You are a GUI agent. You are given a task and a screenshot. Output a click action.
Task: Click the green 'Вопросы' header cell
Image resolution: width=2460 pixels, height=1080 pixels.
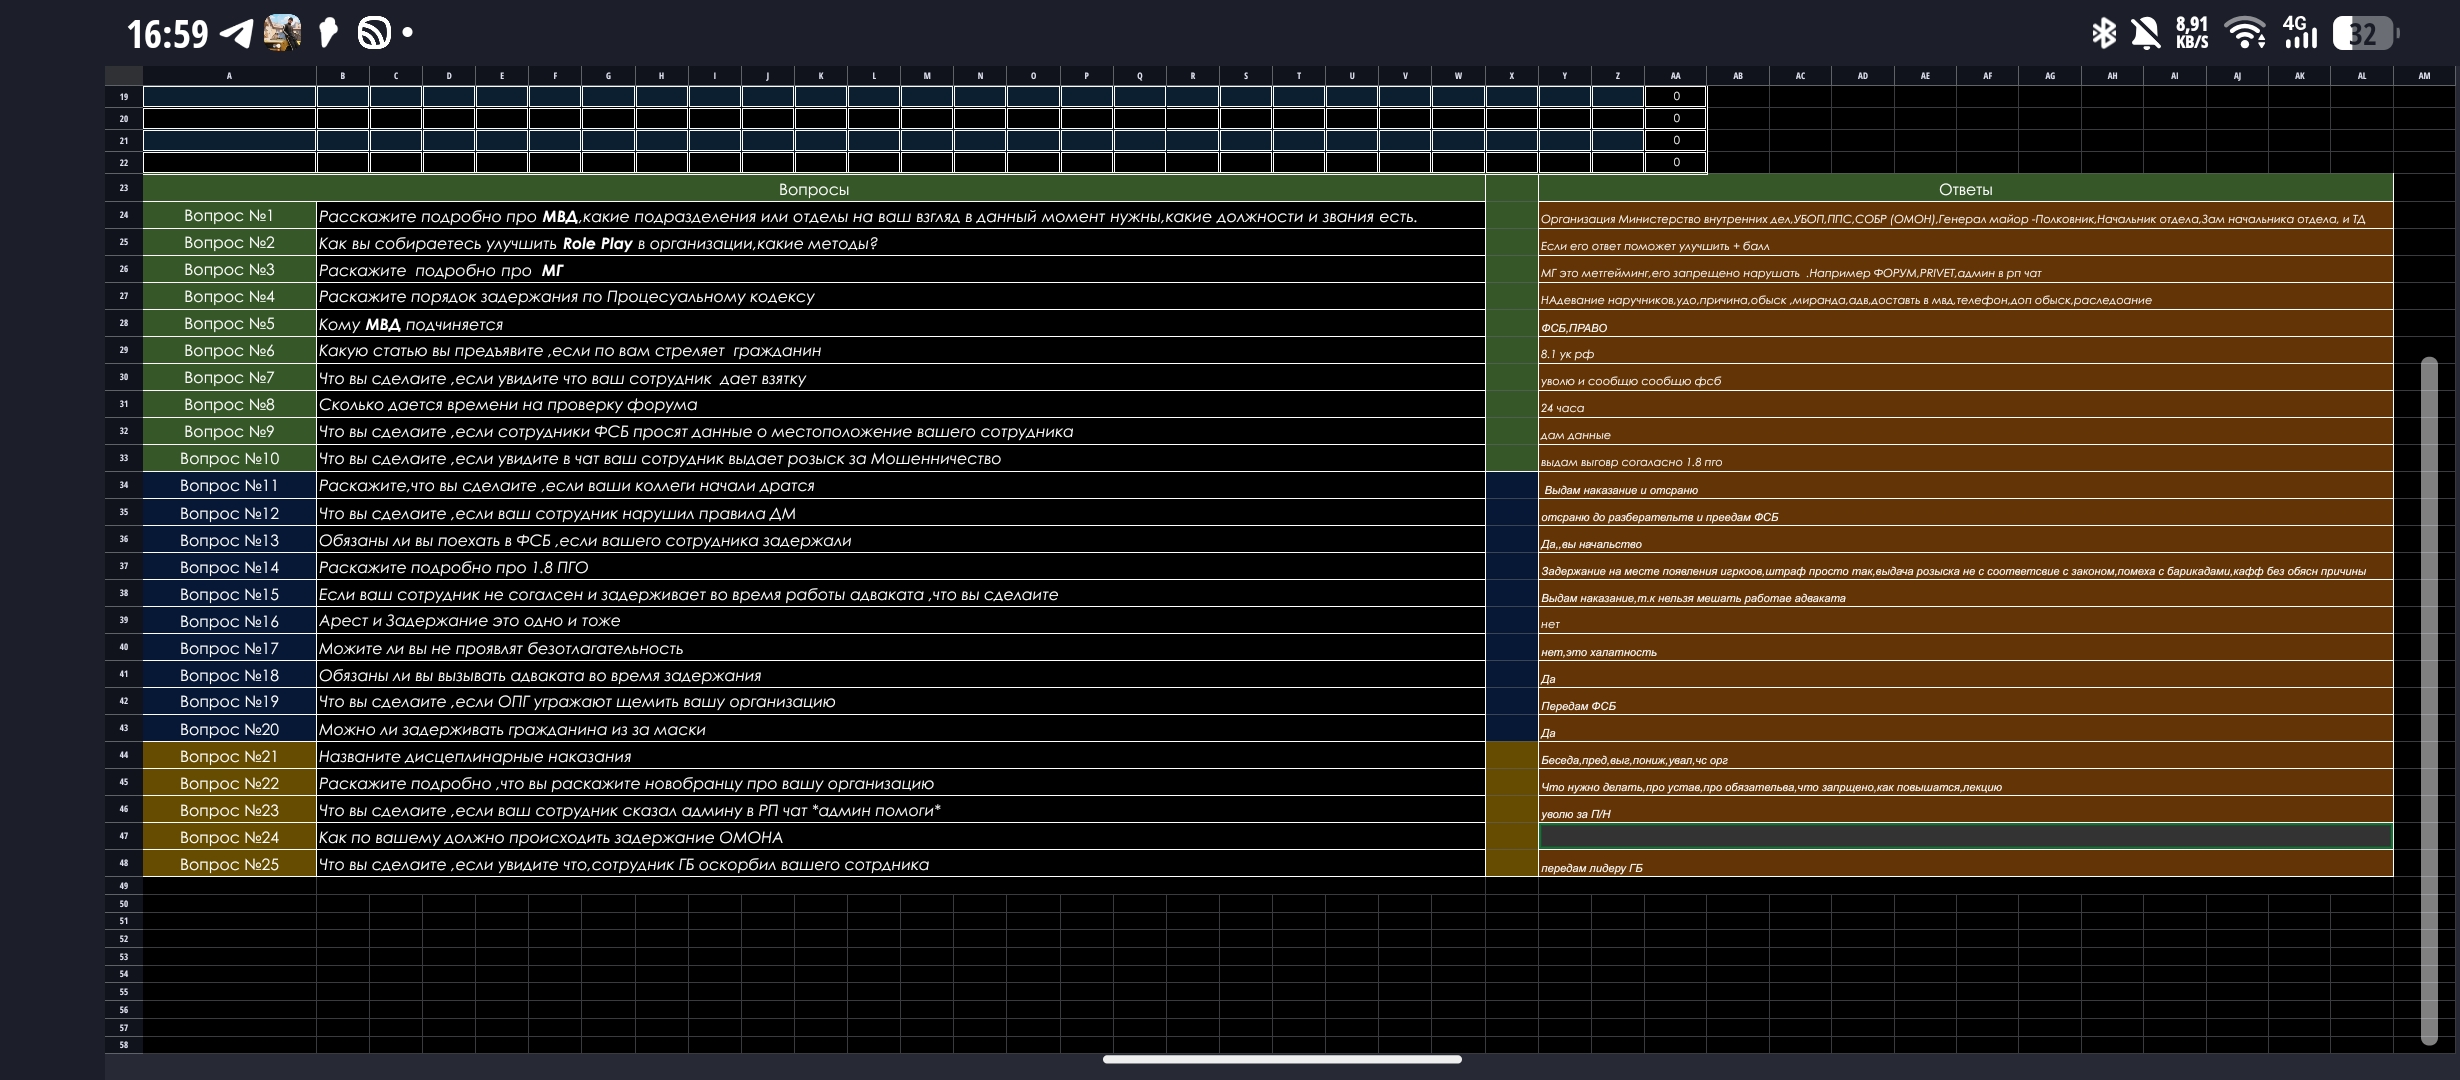pyautogui.click(x=813, y=189)
